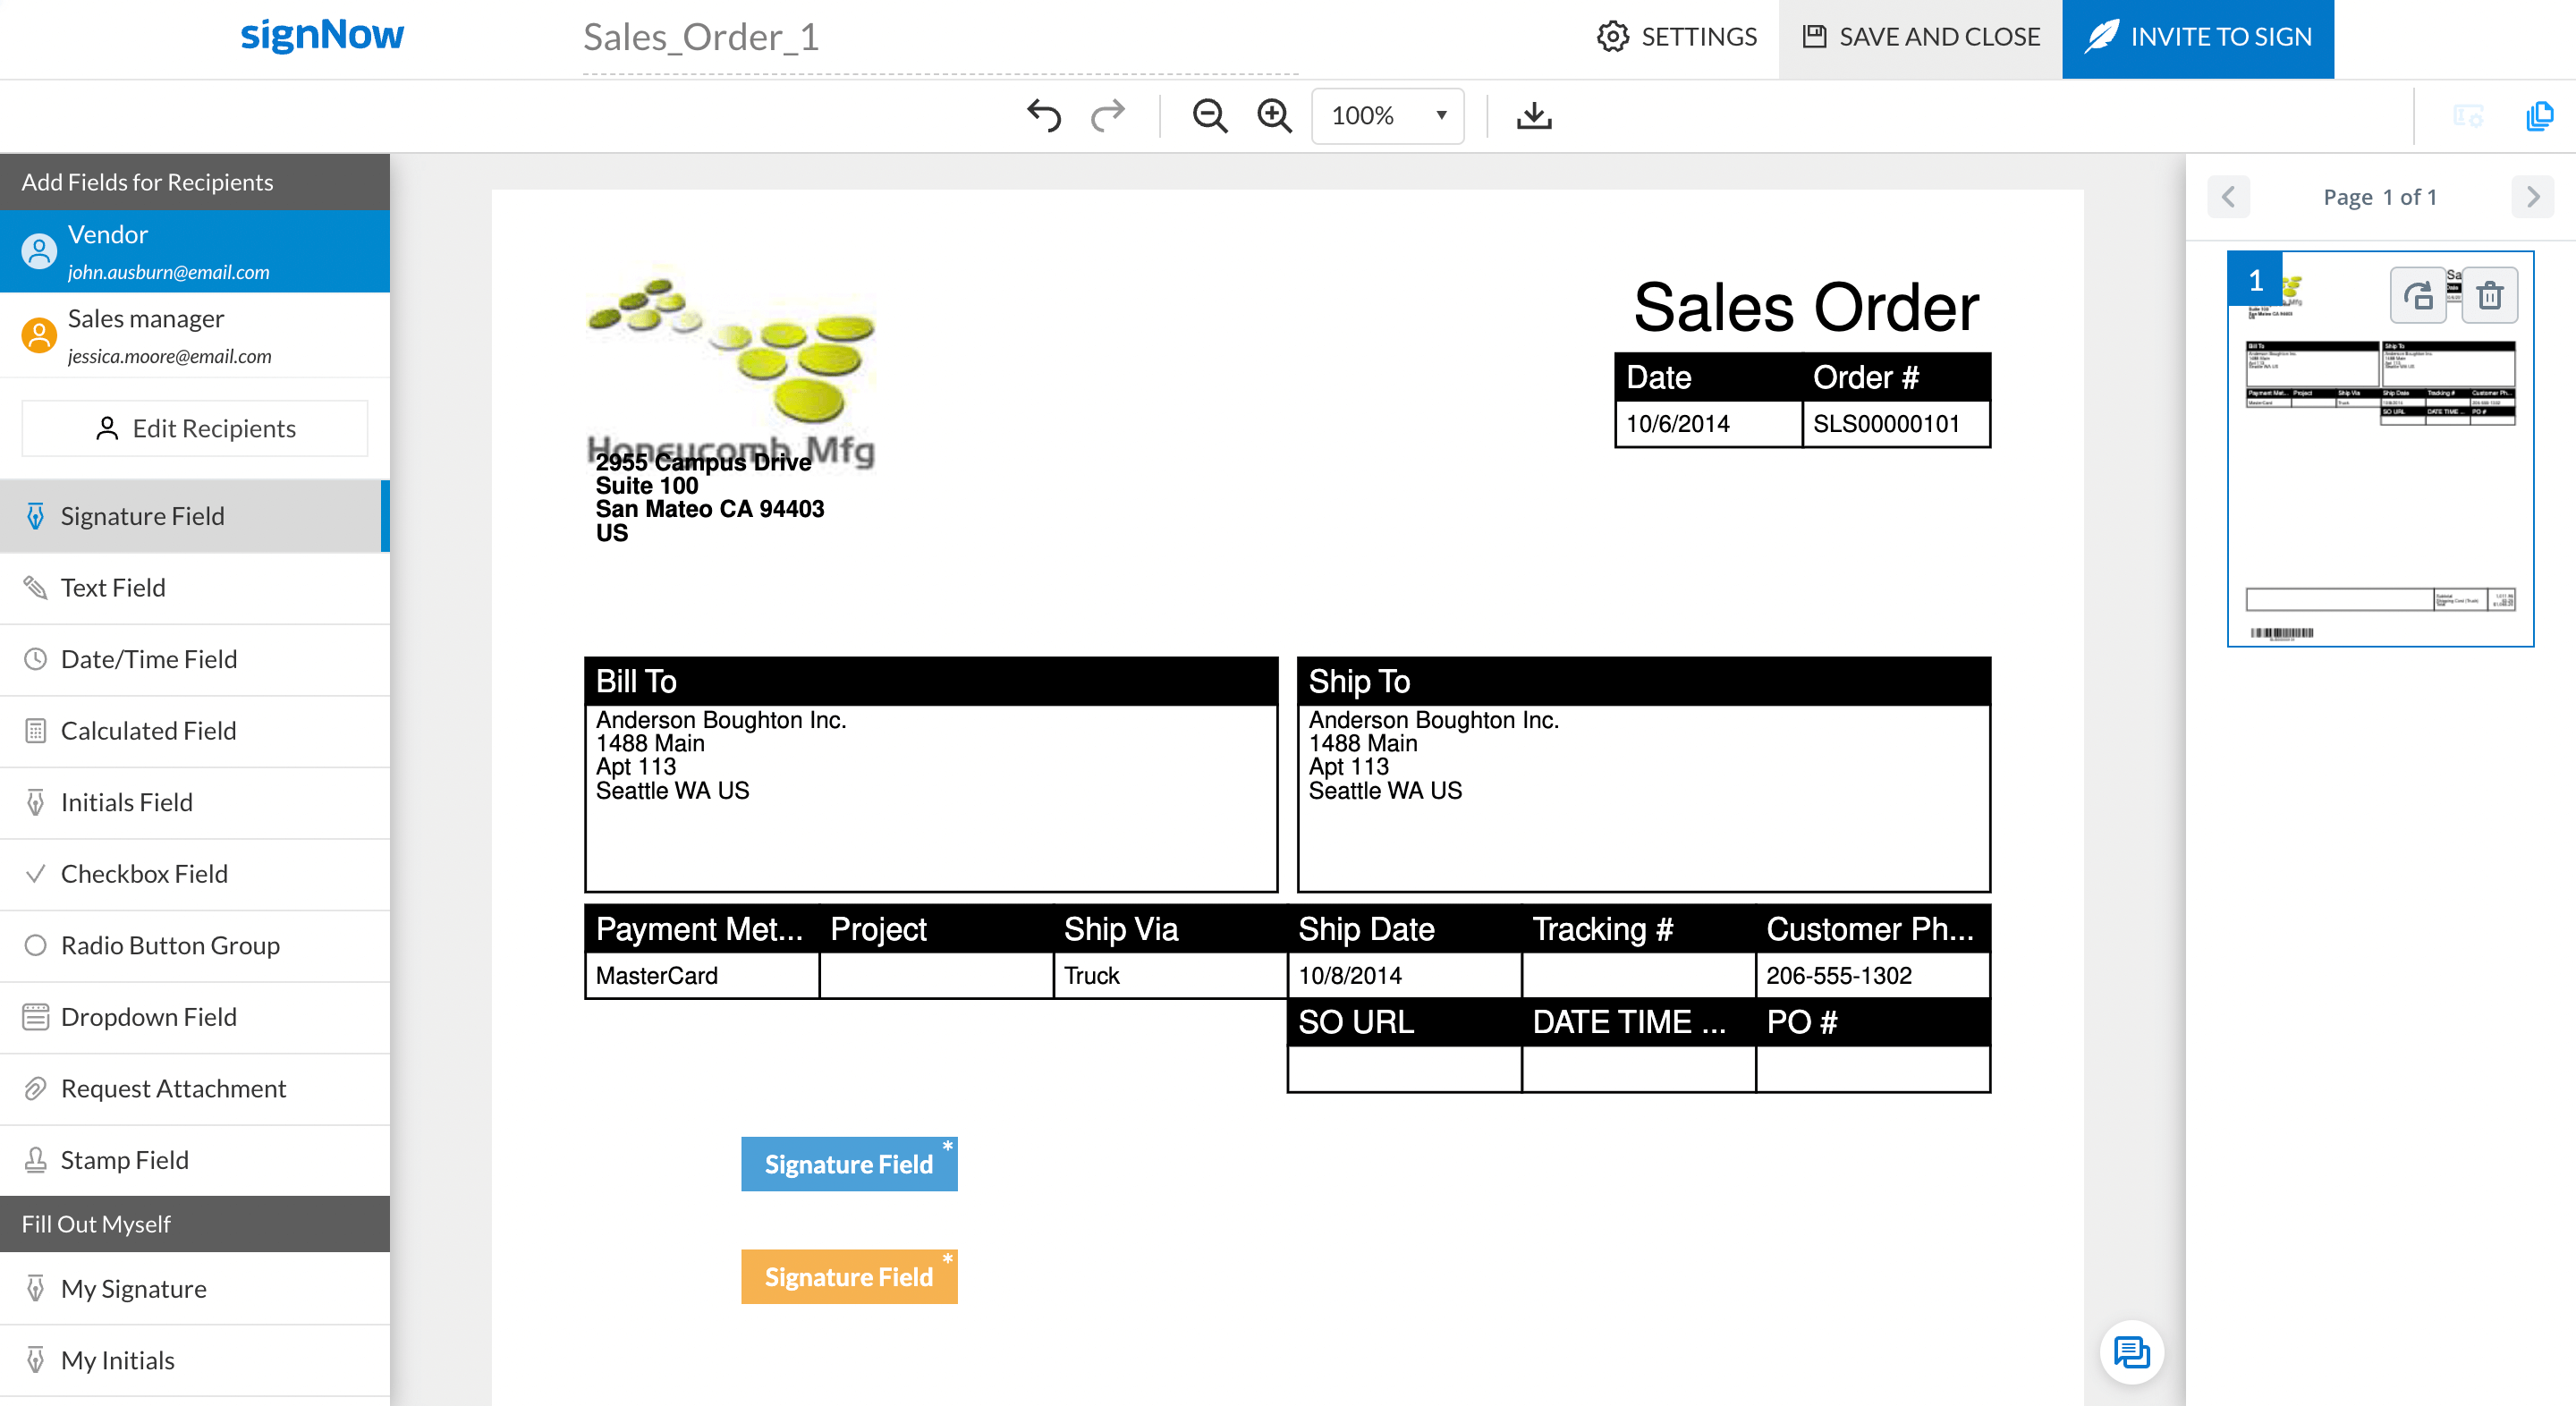Click the redo arrow icon
2576x1406 pixels.
point(1108,116)
